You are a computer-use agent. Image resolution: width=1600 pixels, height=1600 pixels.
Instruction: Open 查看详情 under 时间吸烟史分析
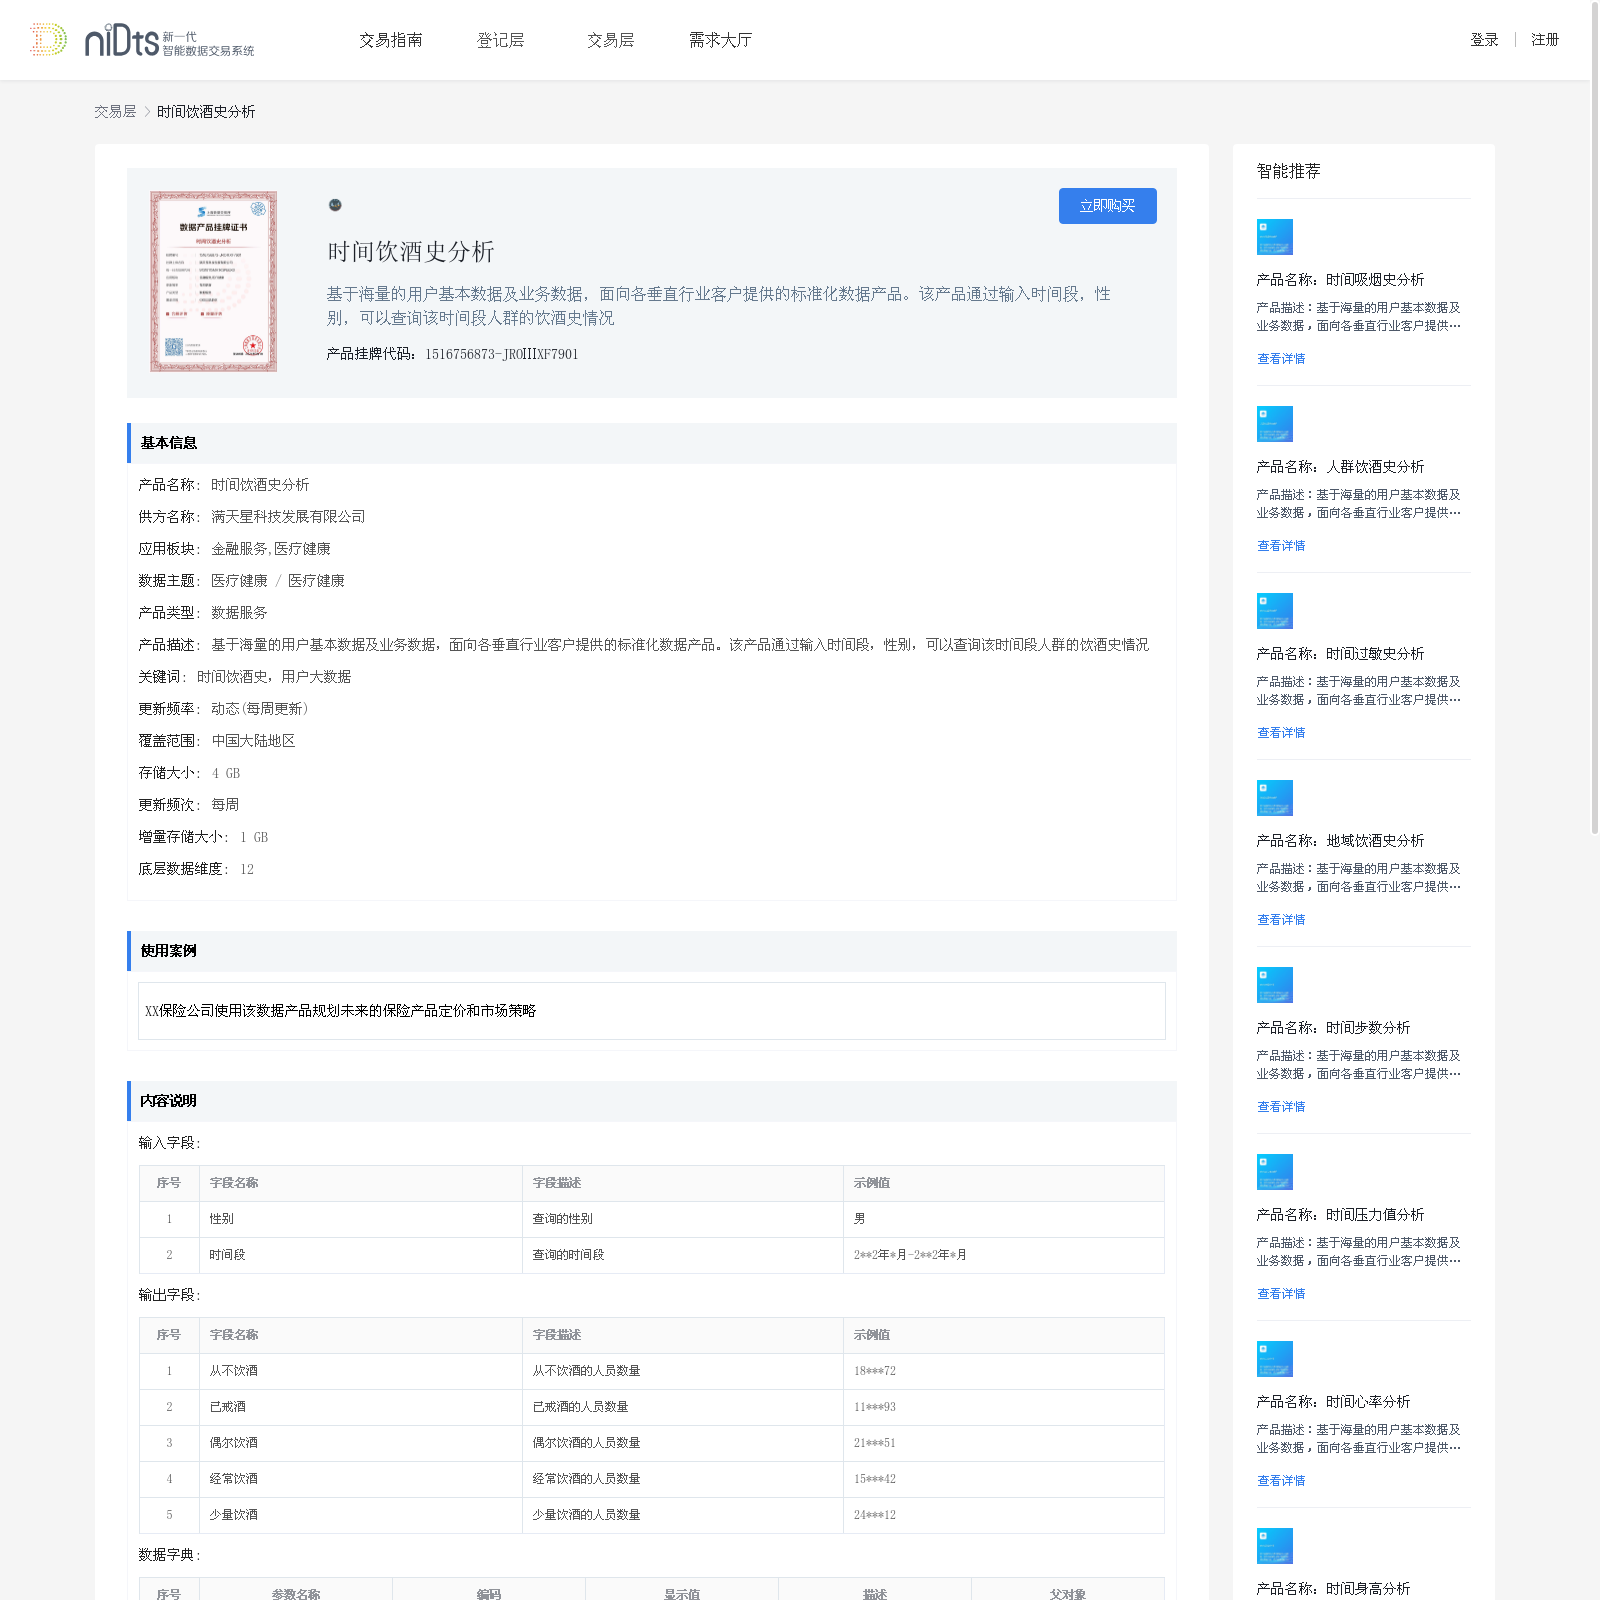1281,359
